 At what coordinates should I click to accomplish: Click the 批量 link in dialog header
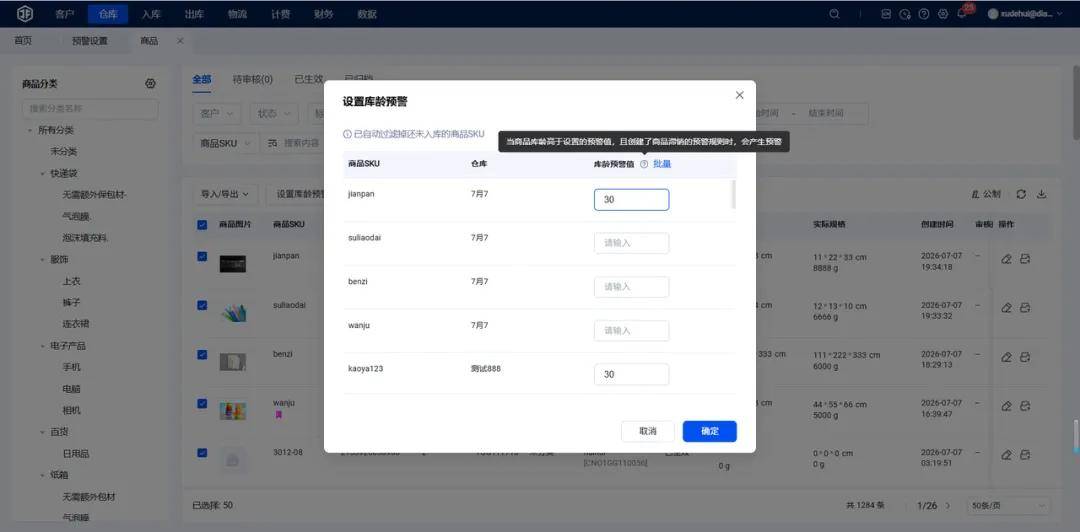click(662, 164)
